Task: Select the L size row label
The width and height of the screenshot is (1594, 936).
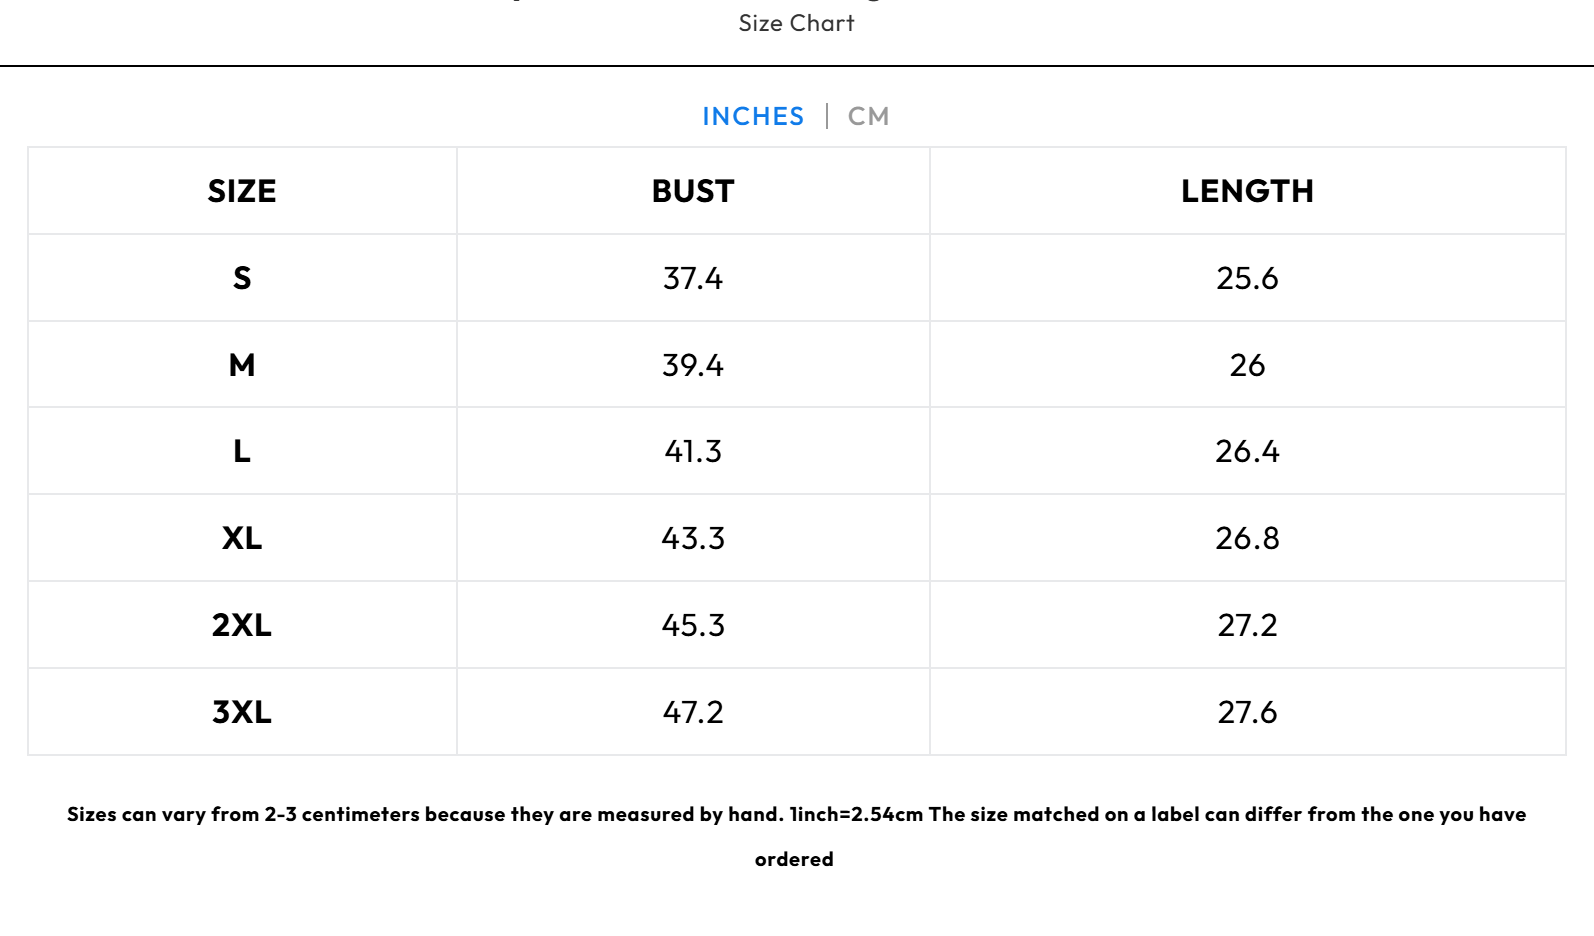Action: tap(242, 452)
